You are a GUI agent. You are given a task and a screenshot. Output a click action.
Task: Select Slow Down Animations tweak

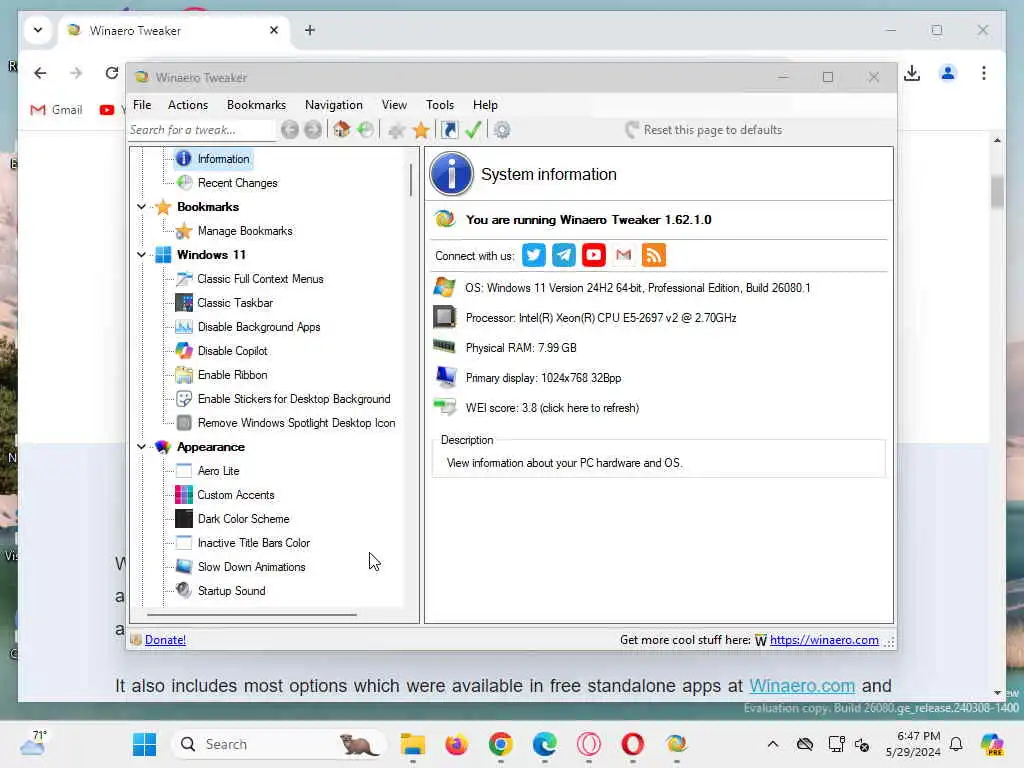pyautogui.click(x=251, y=567)
